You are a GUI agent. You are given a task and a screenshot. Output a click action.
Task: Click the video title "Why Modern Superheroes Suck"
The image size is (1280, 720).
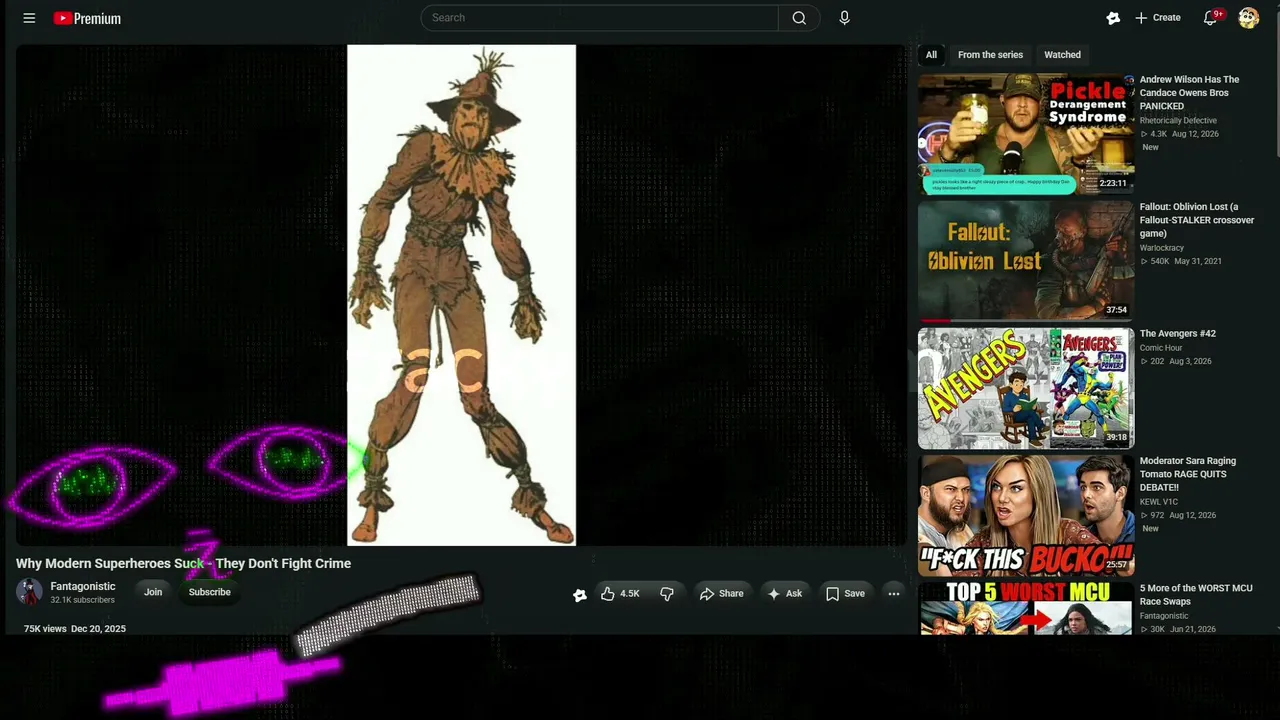pos(183,564)
